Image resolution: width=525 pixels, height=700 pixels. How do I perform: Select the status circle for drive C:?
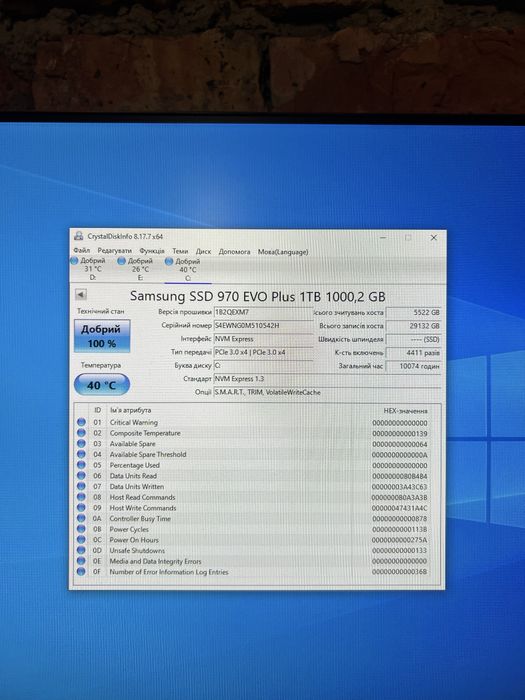(x=169, y=262)
